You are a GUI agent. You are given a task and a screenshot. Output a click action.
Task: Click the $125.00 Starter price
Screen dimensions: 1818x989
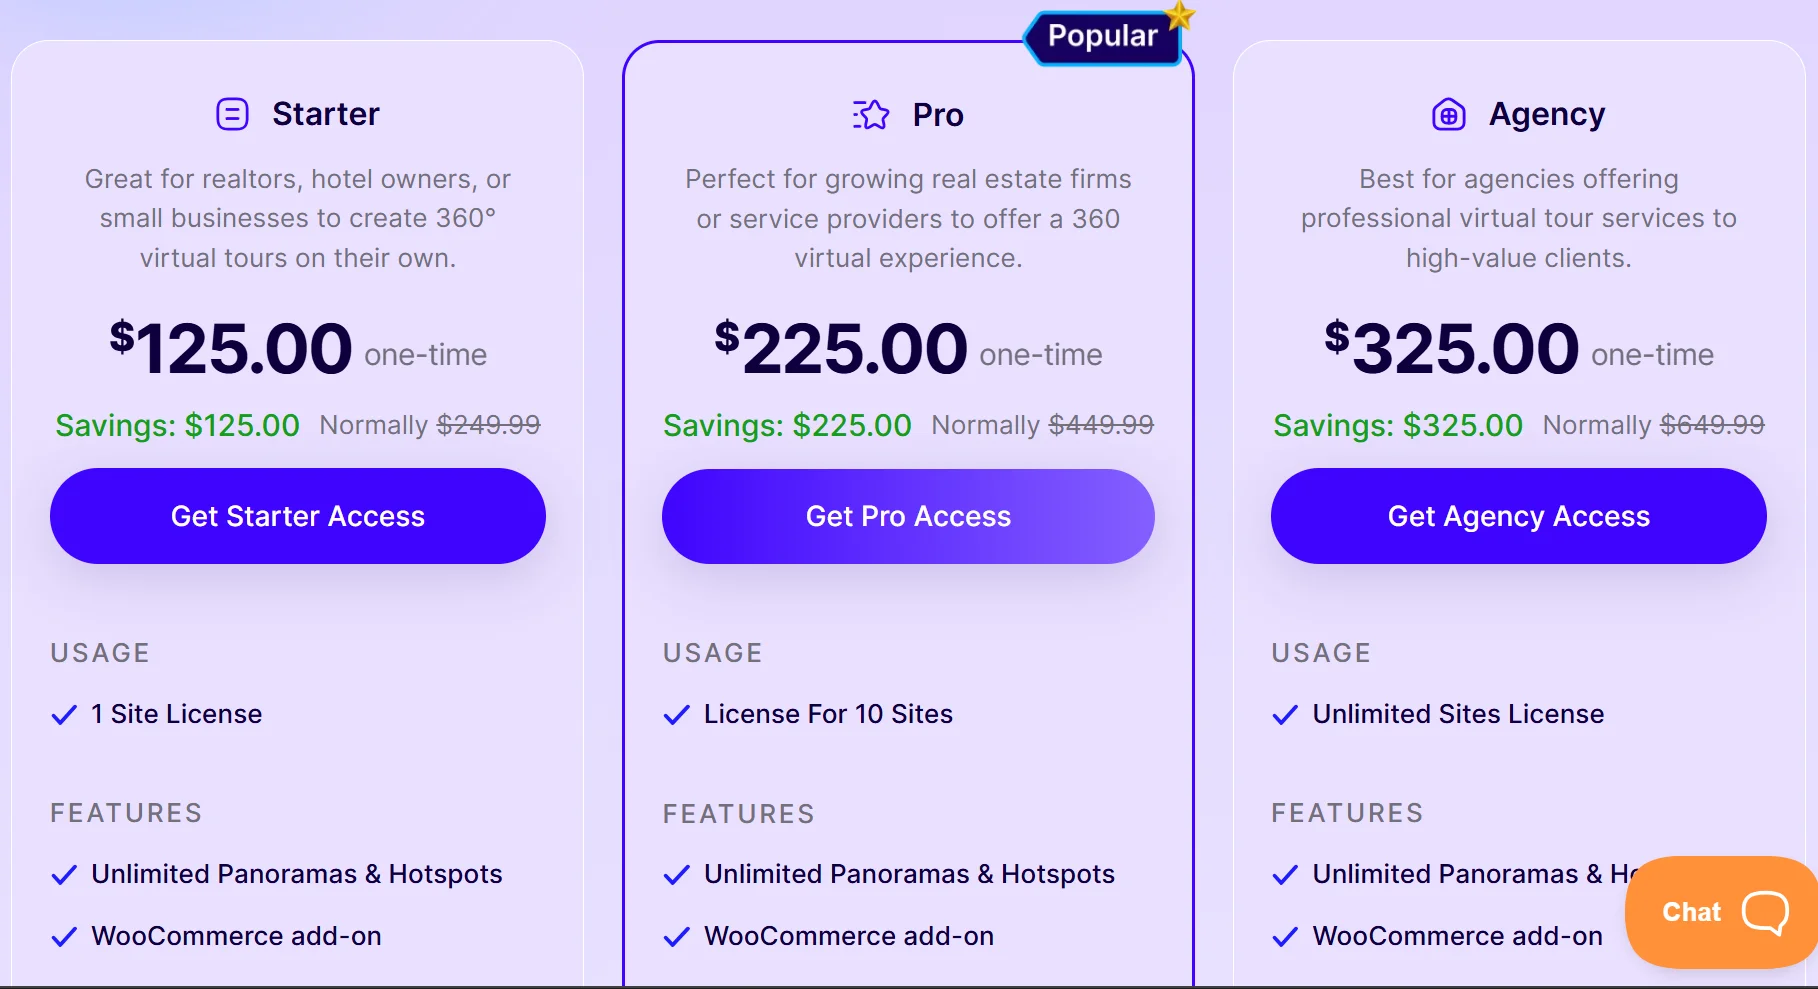click(231, 349)
